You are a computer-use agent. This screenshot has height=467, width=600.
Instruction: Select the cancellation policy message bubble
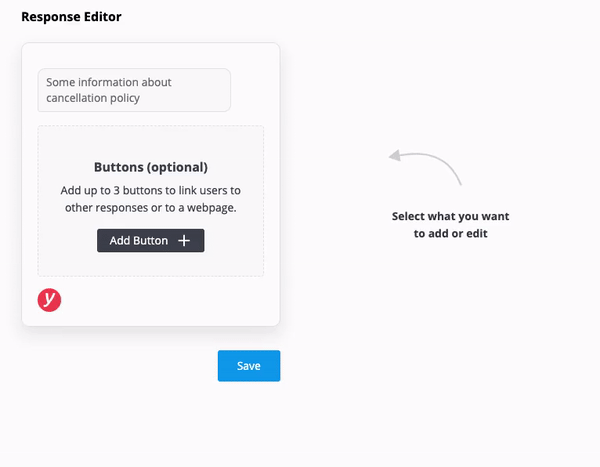(x=134, y=90)
